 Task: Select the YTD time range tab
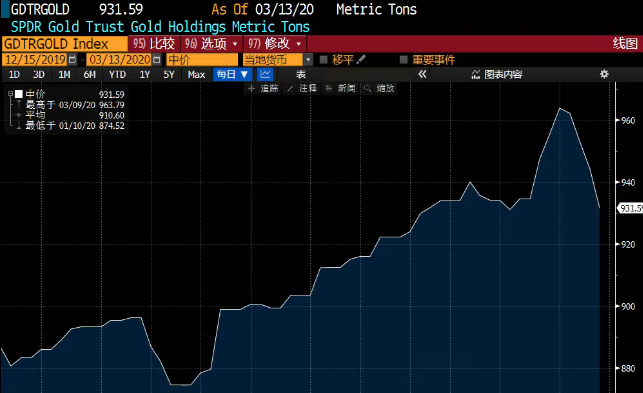pyautogui.click(x=117, y=74)
